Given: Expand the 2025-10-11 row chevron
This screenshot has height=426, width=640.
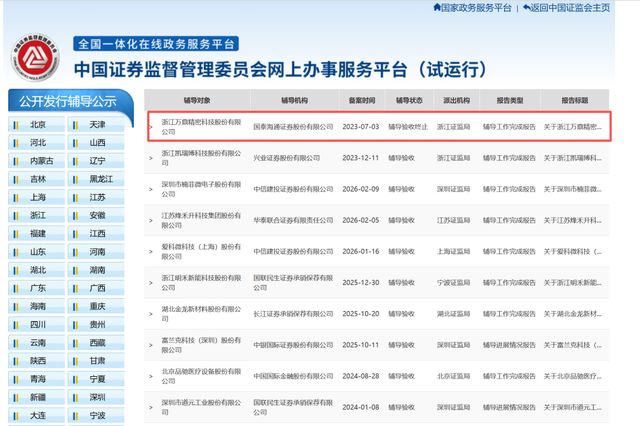Looking at the screenshot, I should coord(151,345).
